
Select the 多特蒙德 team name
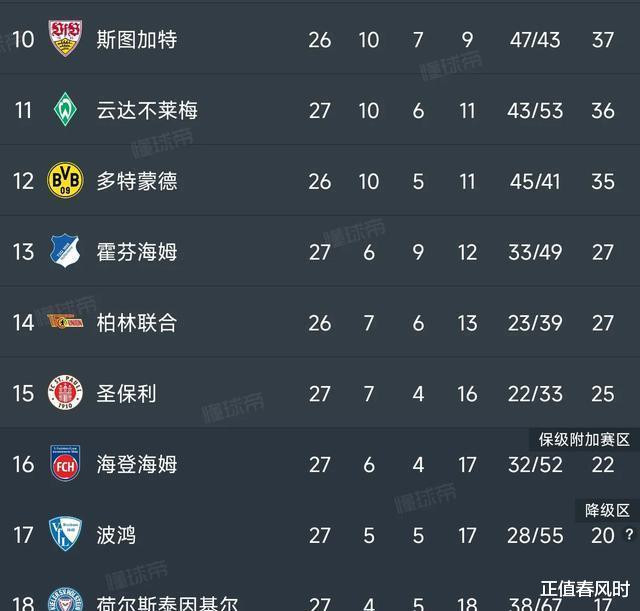(137, 181)
